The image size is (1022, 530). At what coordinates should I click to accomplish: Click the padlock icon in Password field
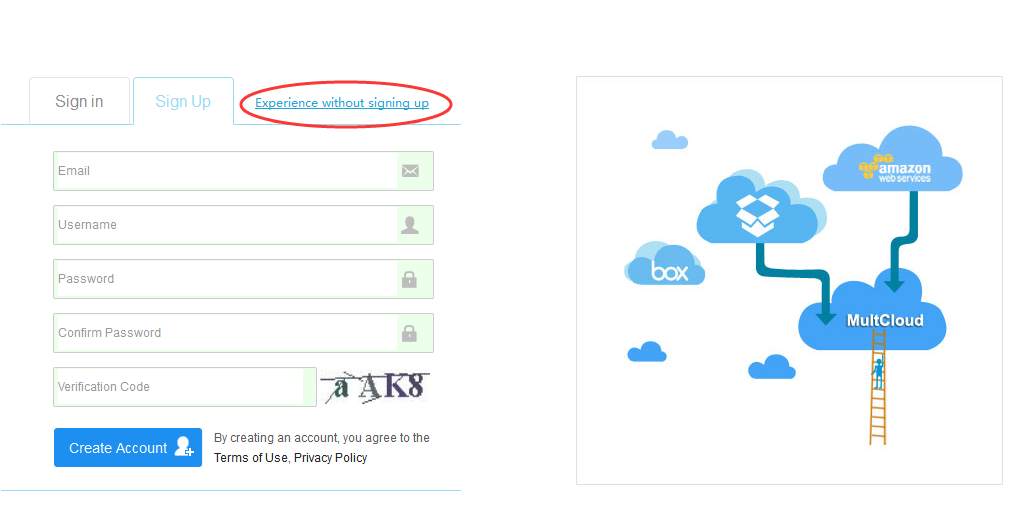click(409, 279)
